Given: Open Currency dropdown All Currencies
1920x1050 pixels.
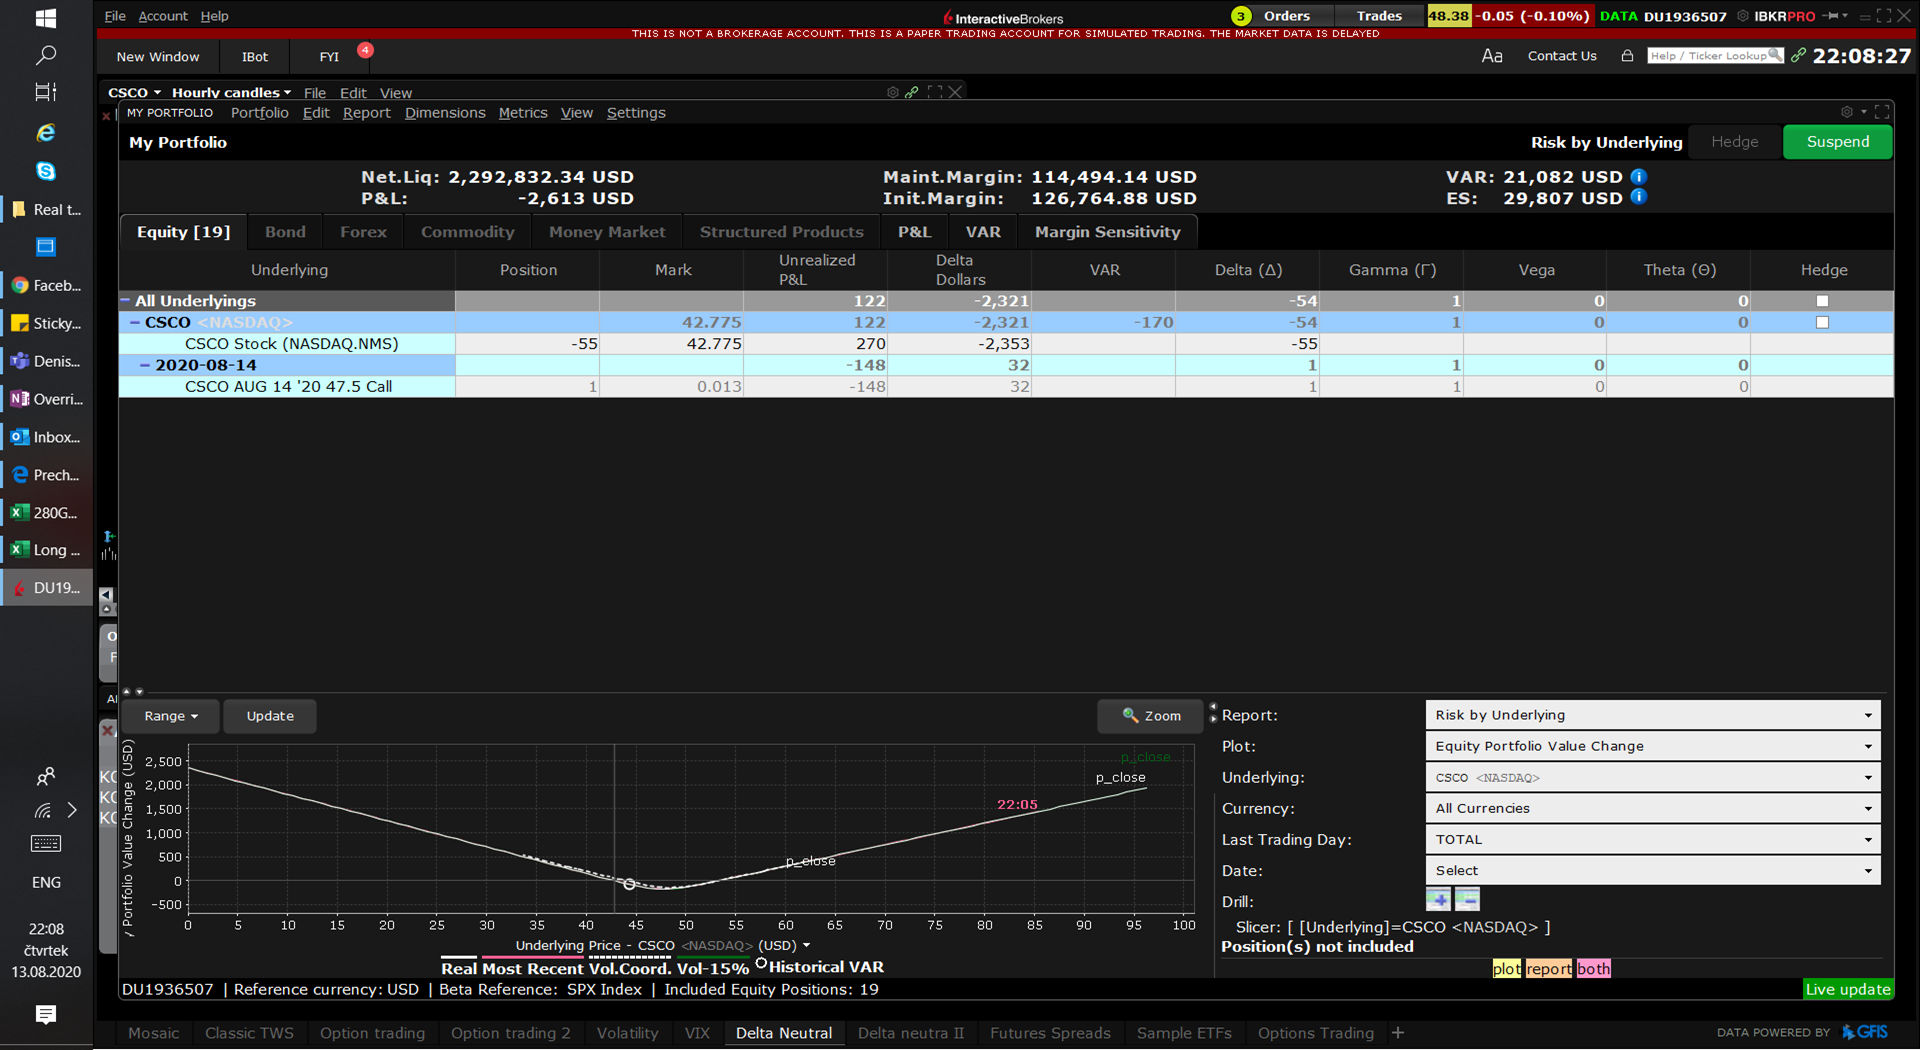Looking at the screenshot, I should pyautogui.click(x=1653, y=808).
